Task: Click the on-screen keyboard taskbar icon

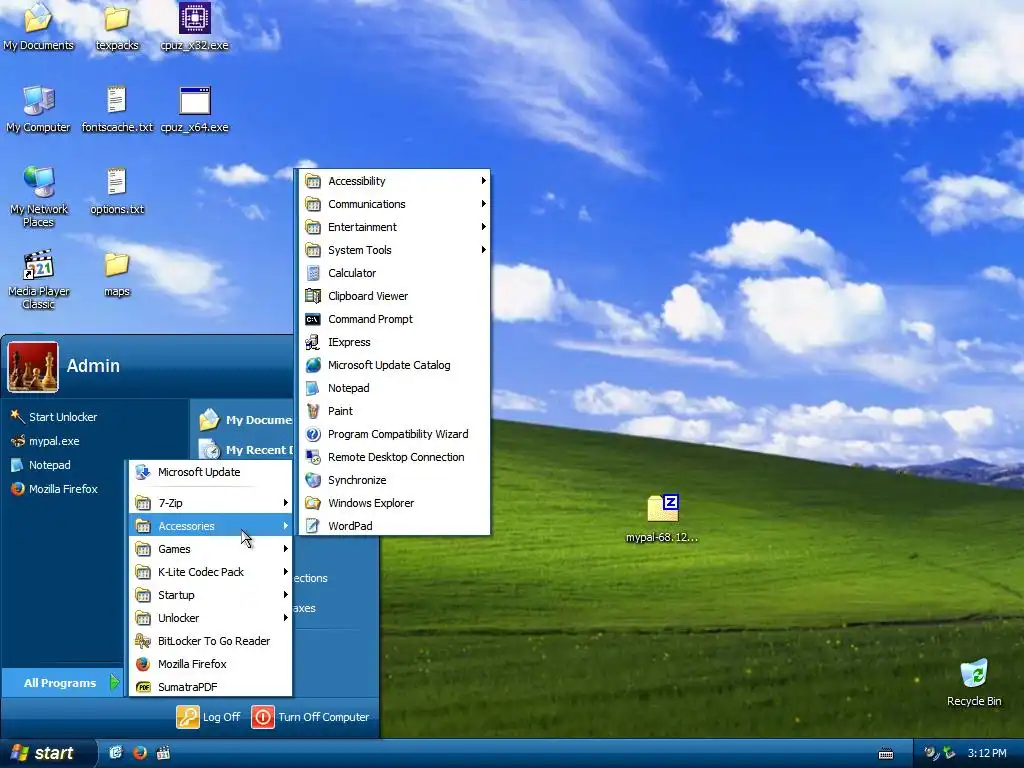Action: pyautogui.click(x=886, y=754)
